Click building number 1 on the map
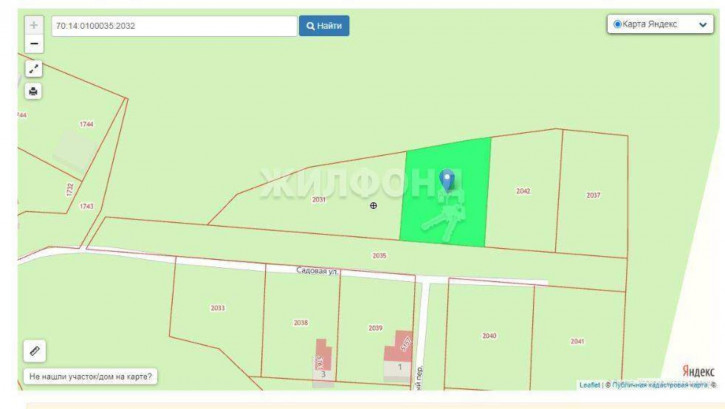The width and height of the screenshot is (725, 409). pos(399,367)
